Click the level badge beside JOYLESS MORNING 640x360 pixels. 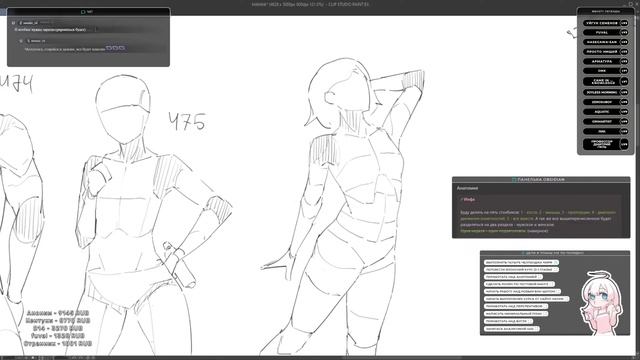624,93
